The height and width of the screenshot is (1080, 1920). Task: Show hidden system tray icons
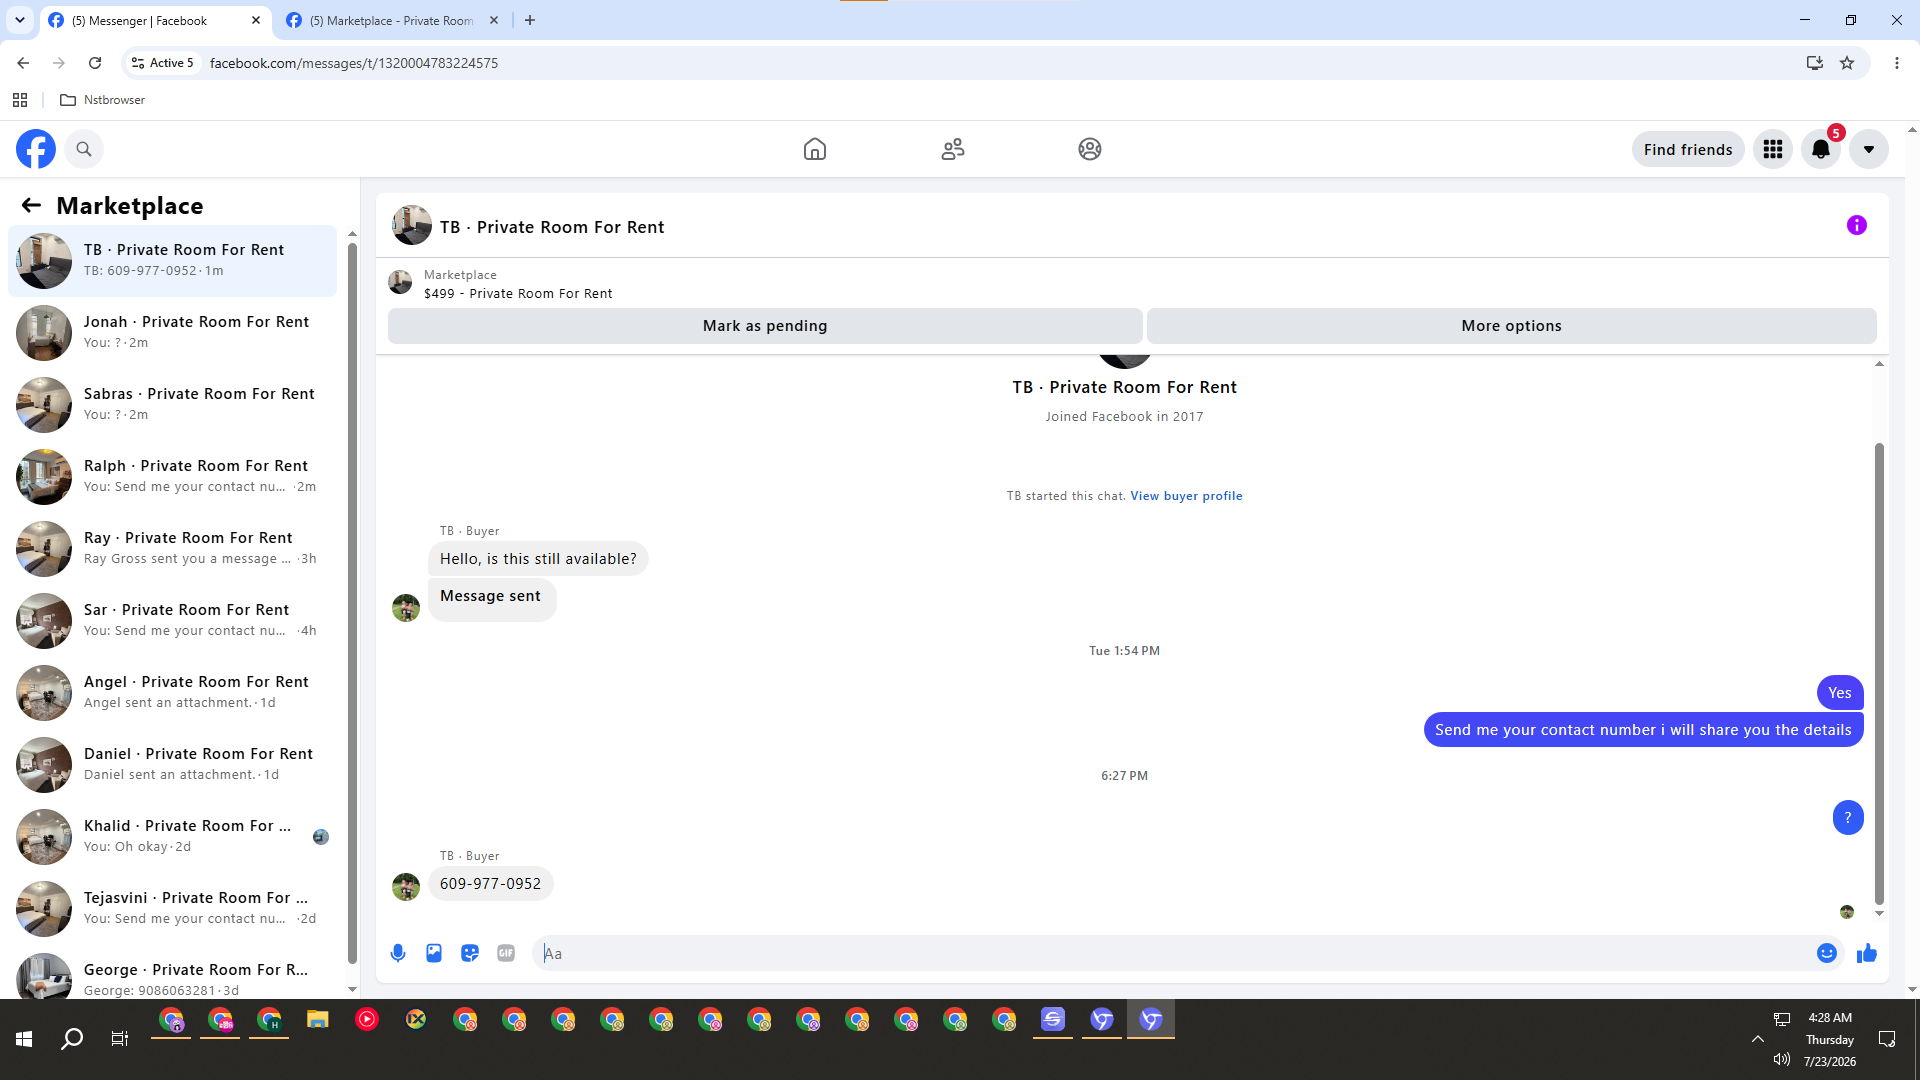coord(1757,1040)
